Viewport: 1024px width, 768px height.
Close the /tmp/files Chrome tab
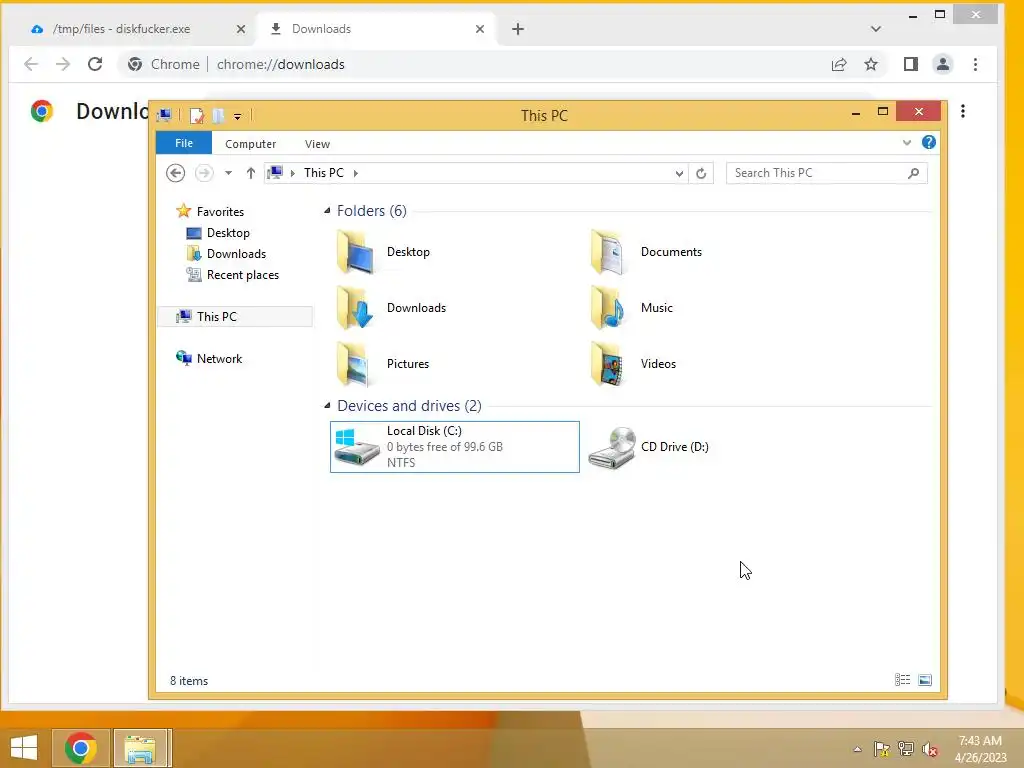point(241,29)
